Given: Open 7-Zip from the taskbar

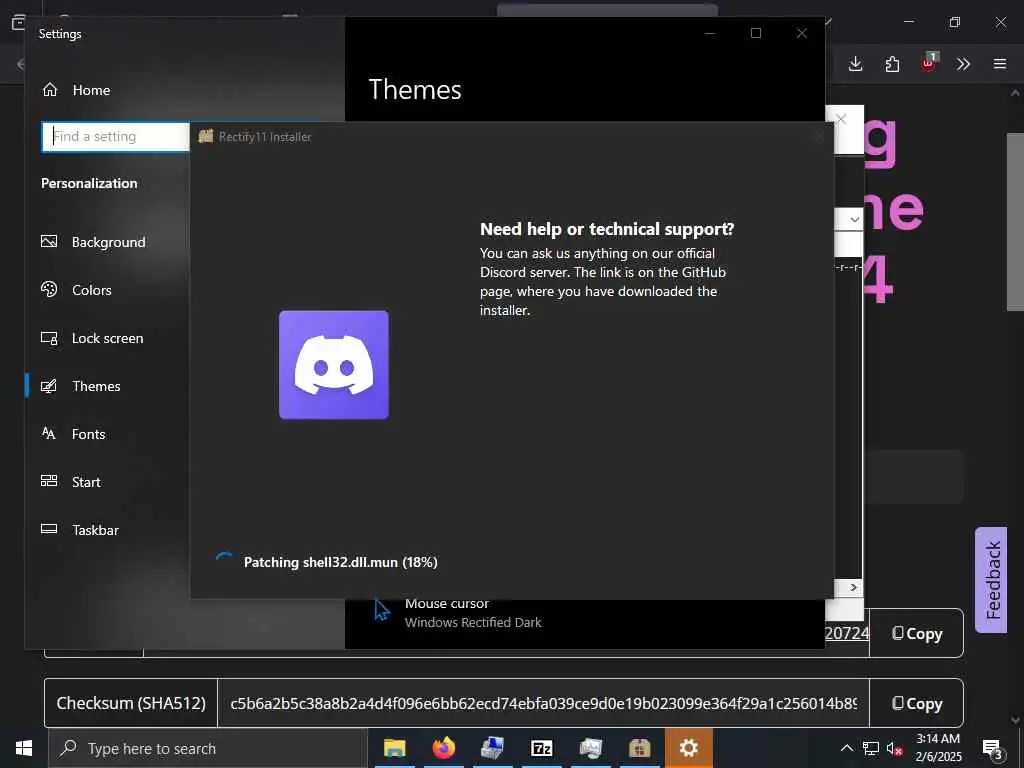Looking at the screenshot, I should 541,748.
